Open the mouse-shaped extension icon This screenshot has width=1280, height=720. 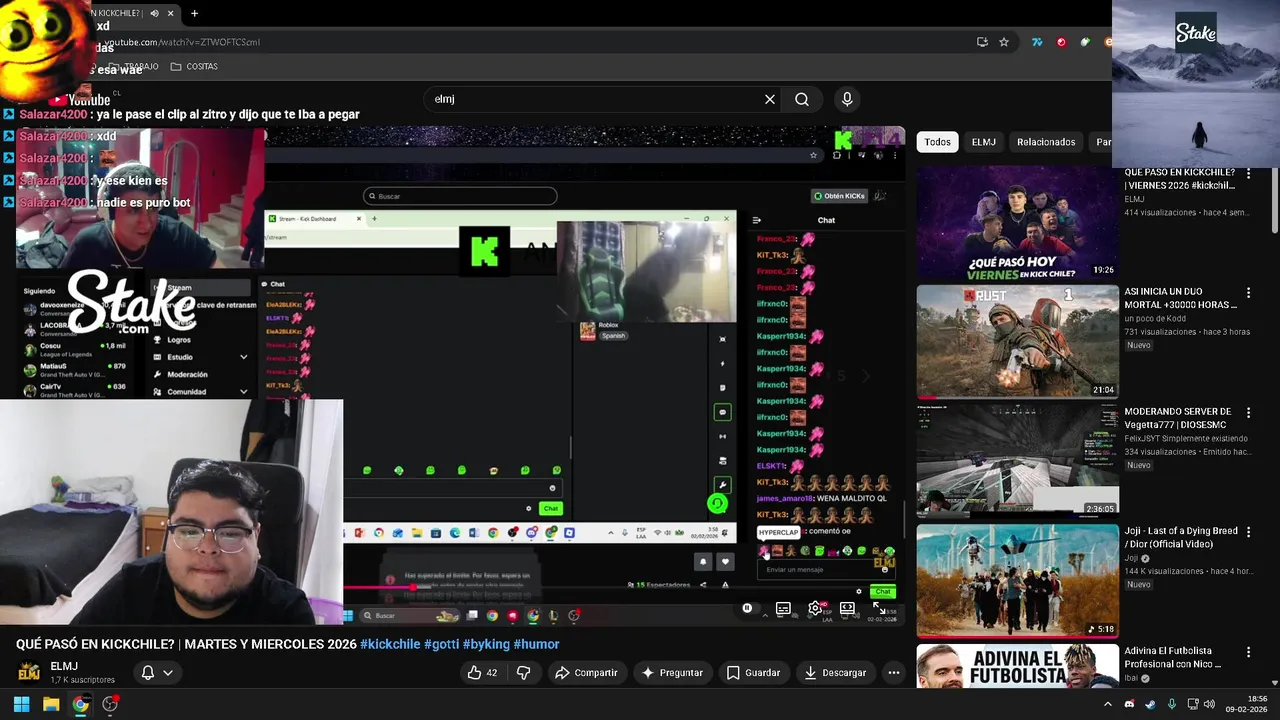[1085, 42]
